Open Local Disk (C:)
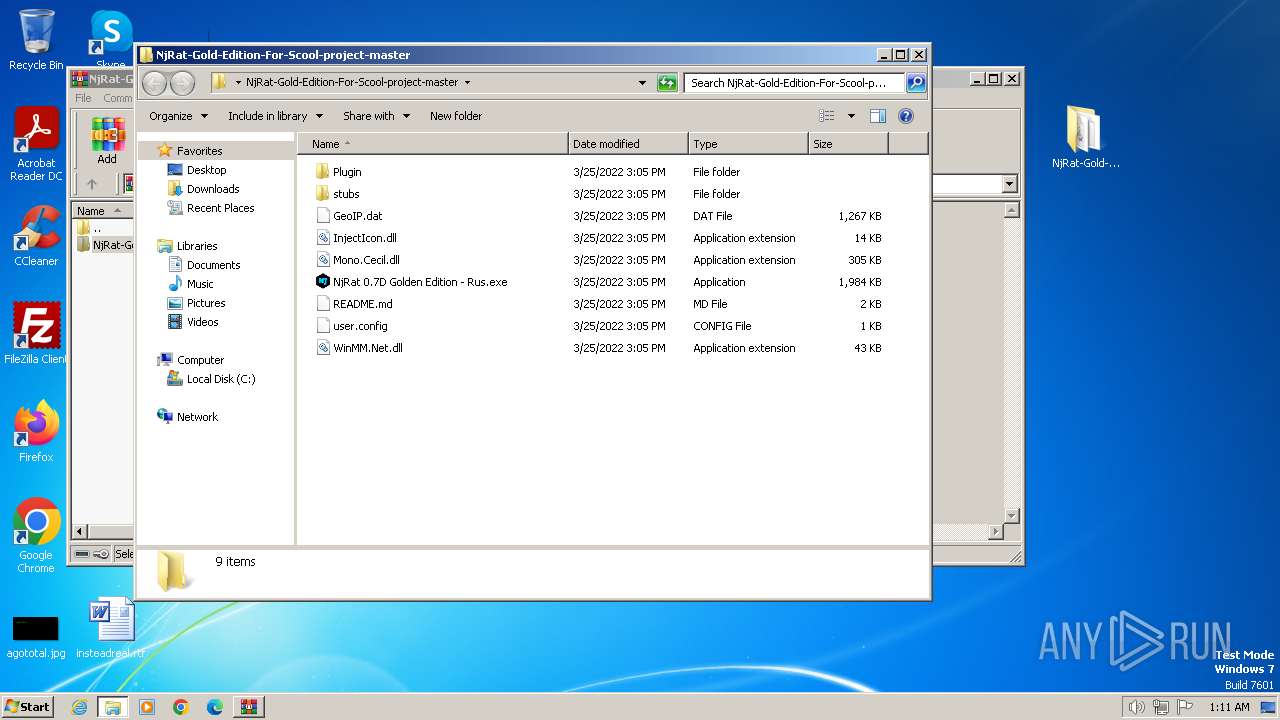The image size is (1280, 720). pos(220,379)
